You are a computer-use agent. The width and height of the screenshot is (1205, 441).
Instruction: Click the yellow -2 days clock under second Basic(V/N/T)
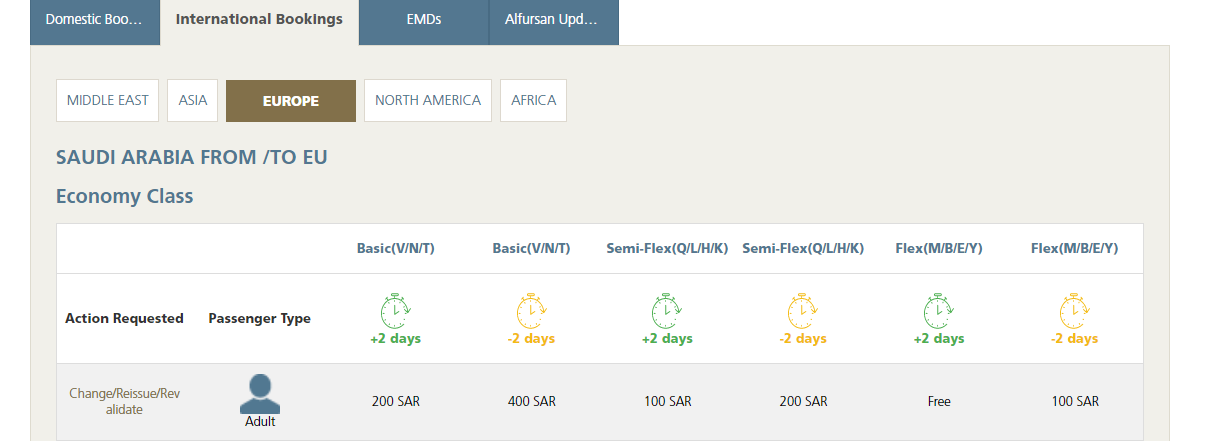pos(531,311)
